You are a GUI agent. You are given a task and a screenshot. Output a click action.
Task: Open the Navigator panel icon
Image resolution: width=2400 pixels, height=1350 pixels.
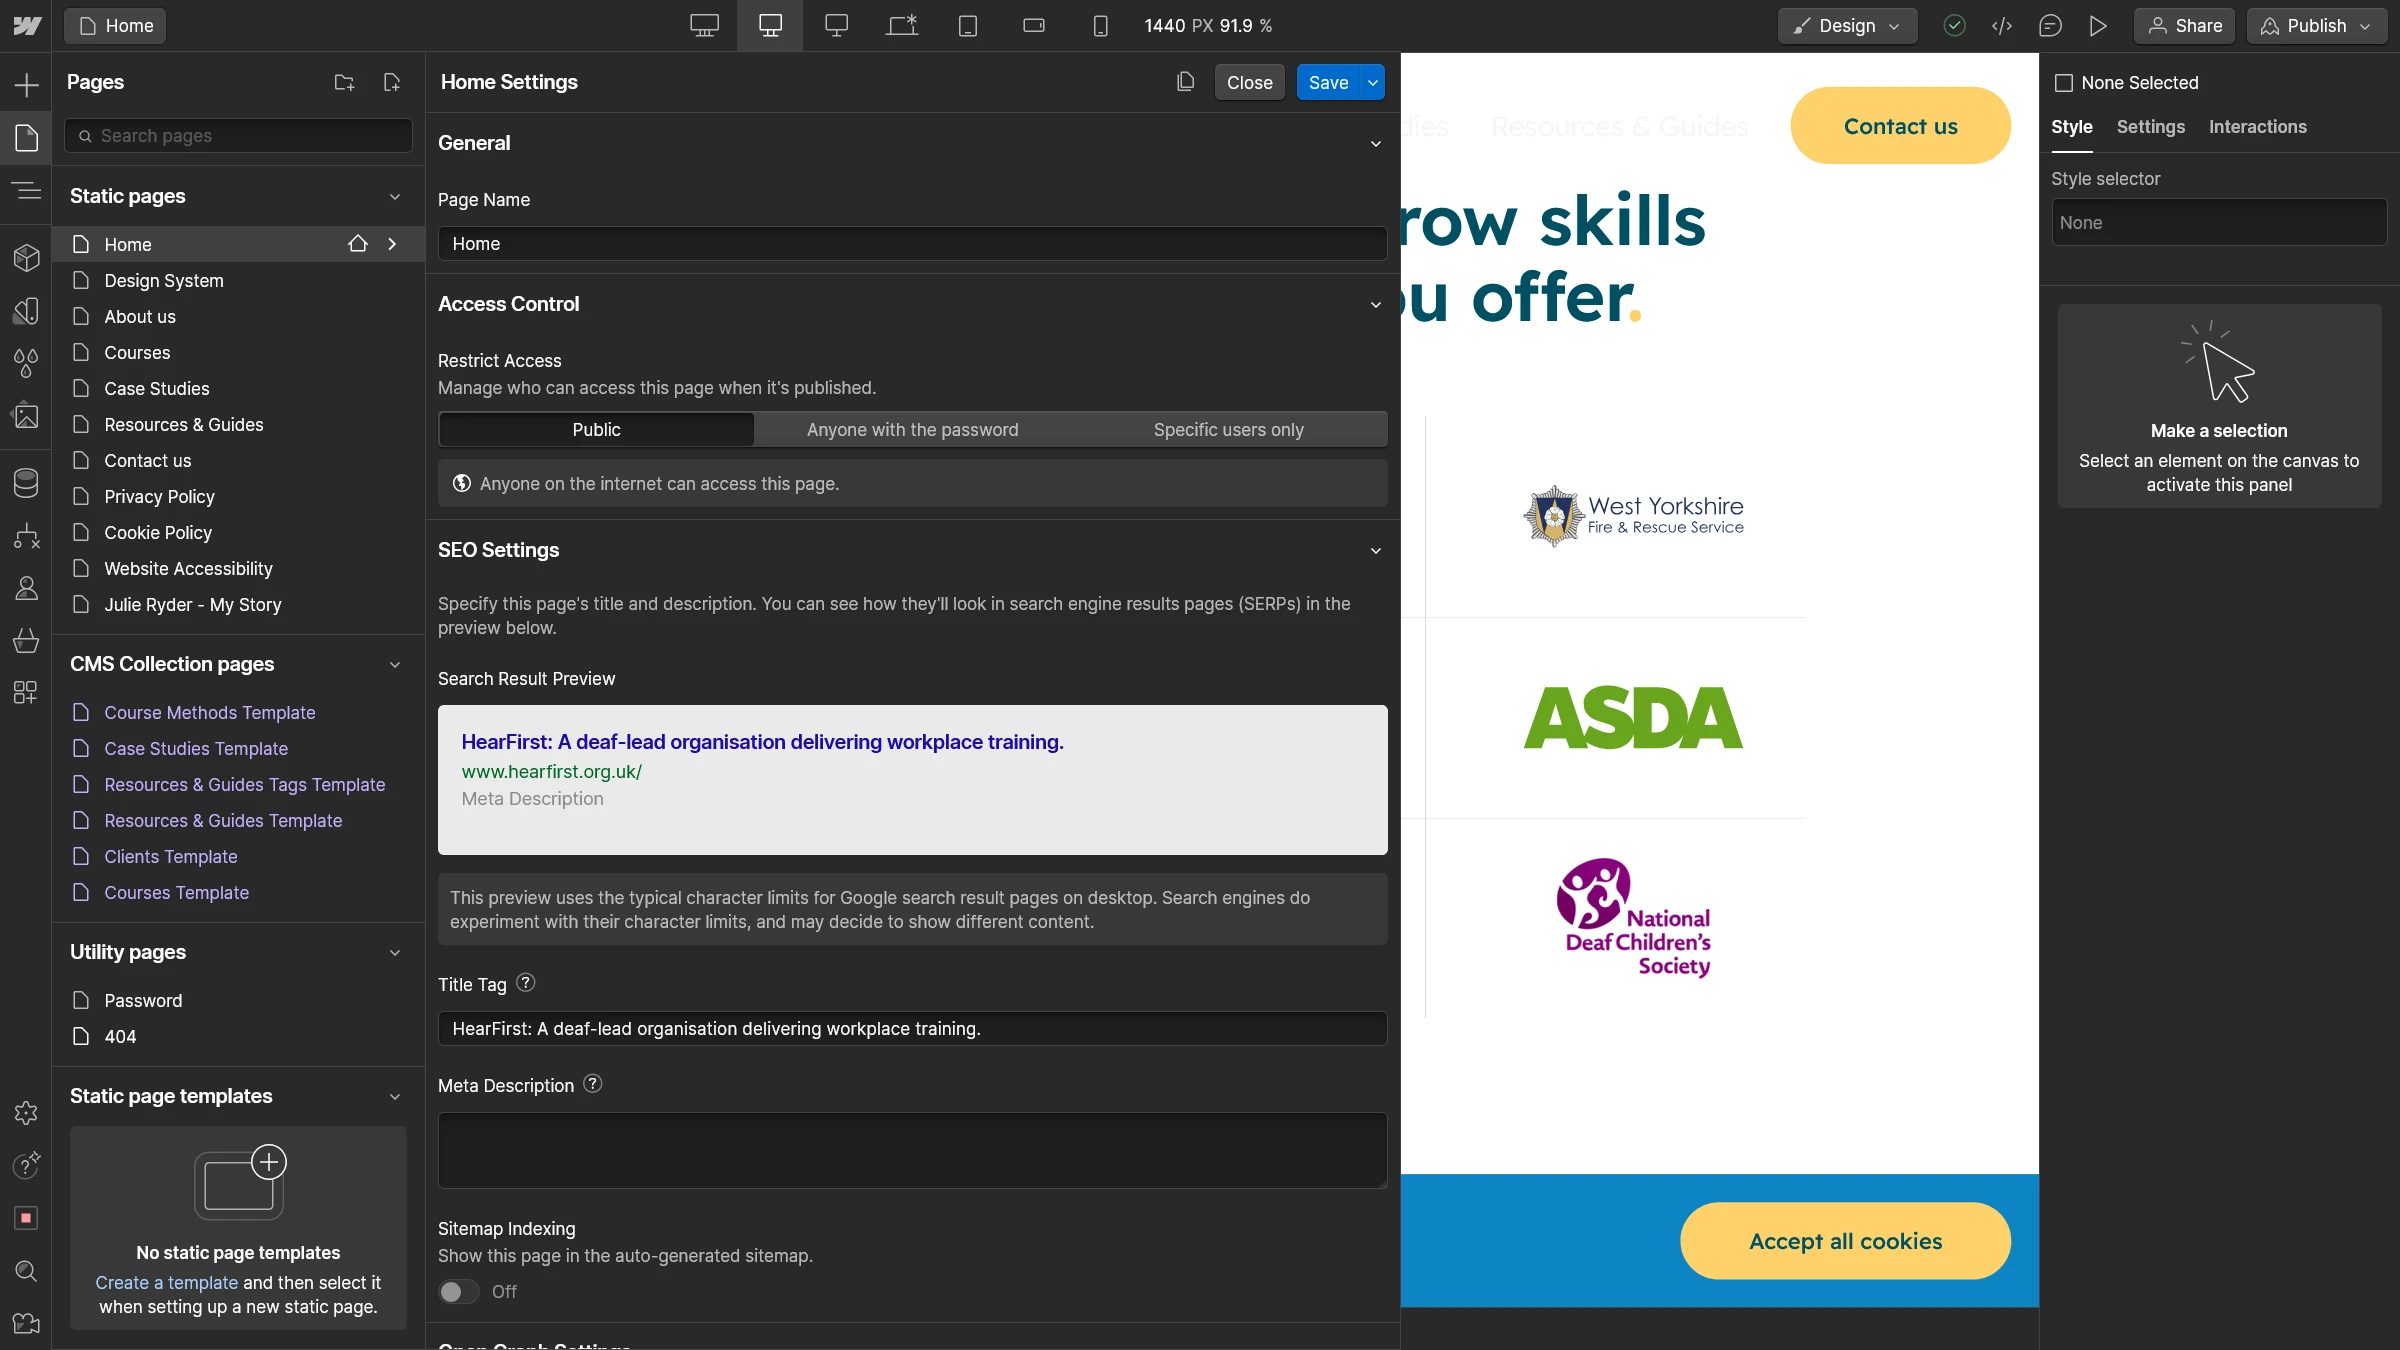[x=26, y=190]
